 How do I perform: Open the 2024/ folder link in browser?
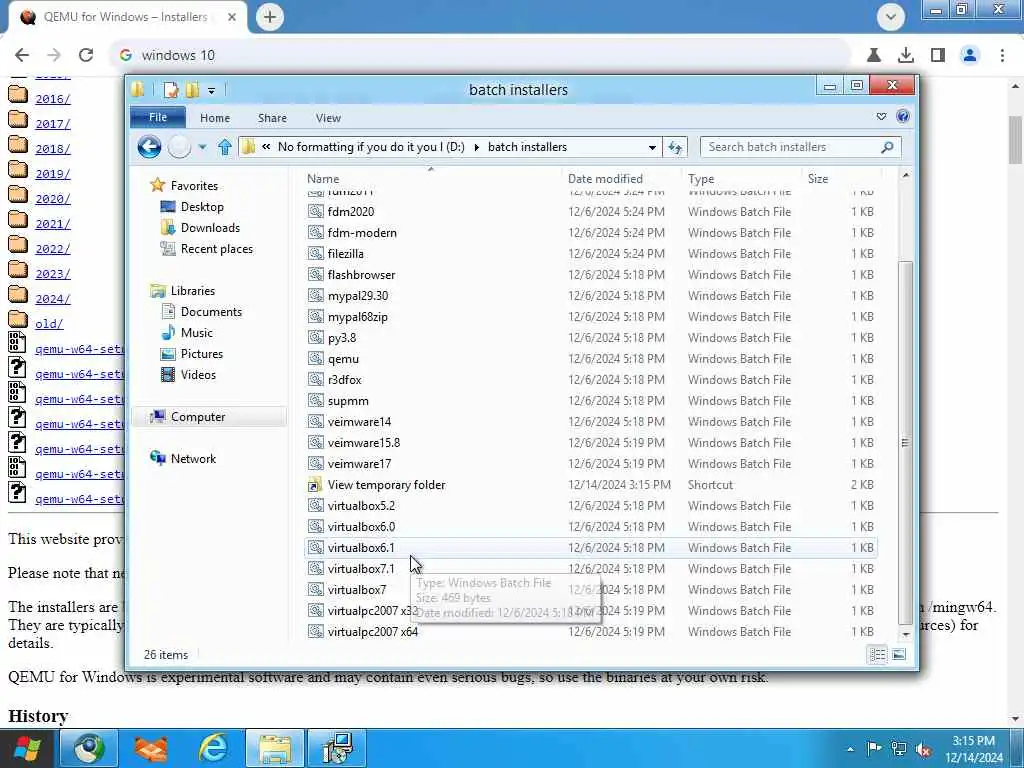click(x=53, y=299)
